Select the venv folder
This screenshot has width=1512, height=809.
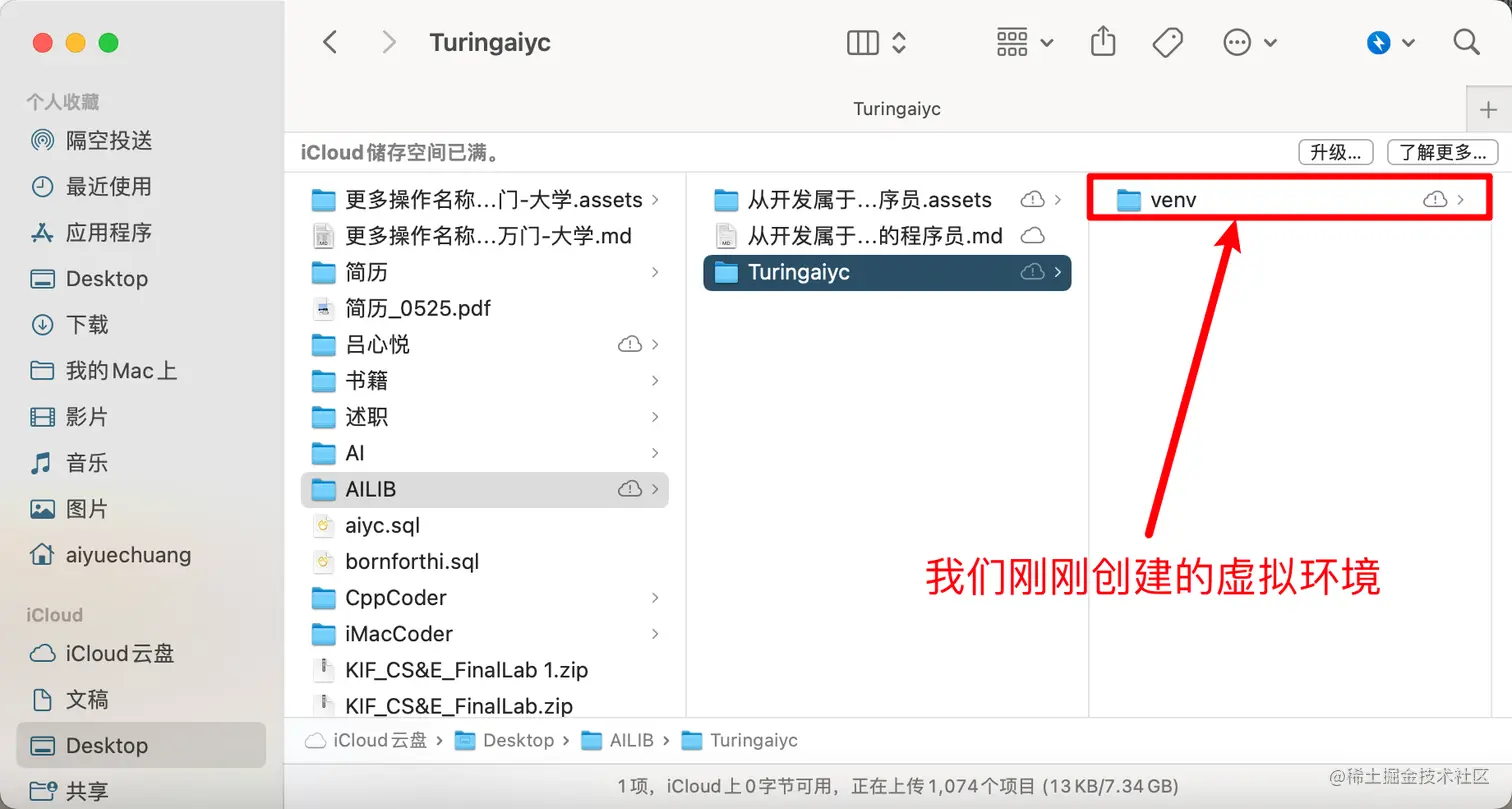click(x=1289, y=200)
